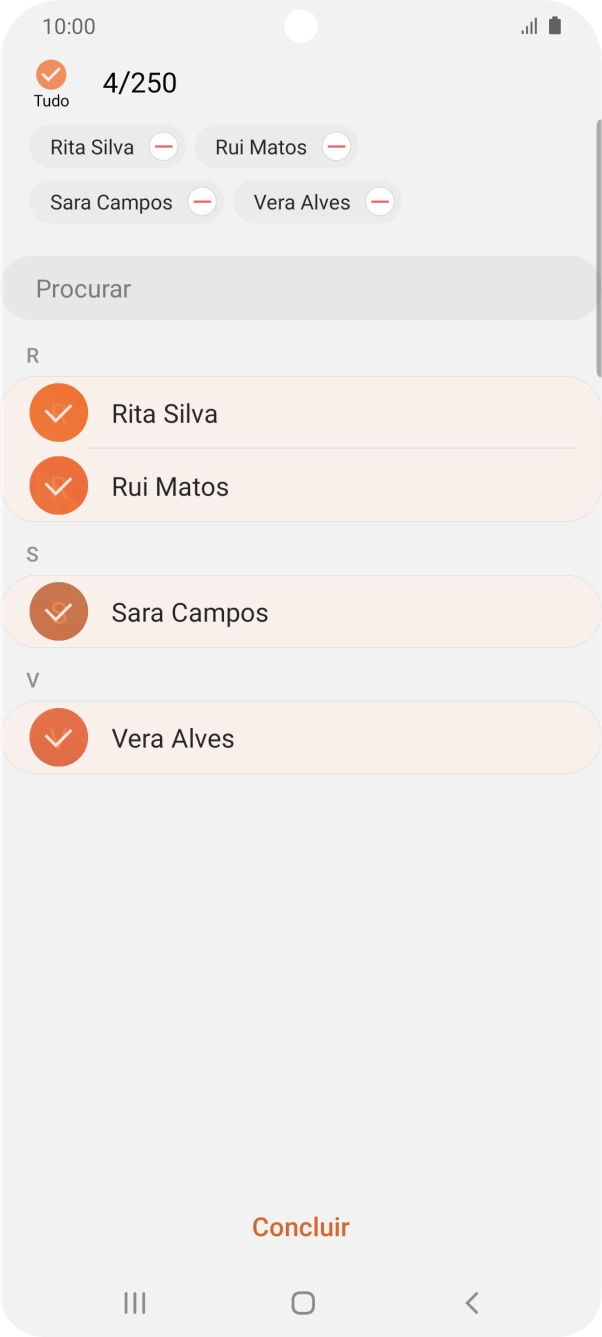The height and width of the screenshot is (1337, 602).
Task: Tap the battery icon in status bar
Action: 556,26
